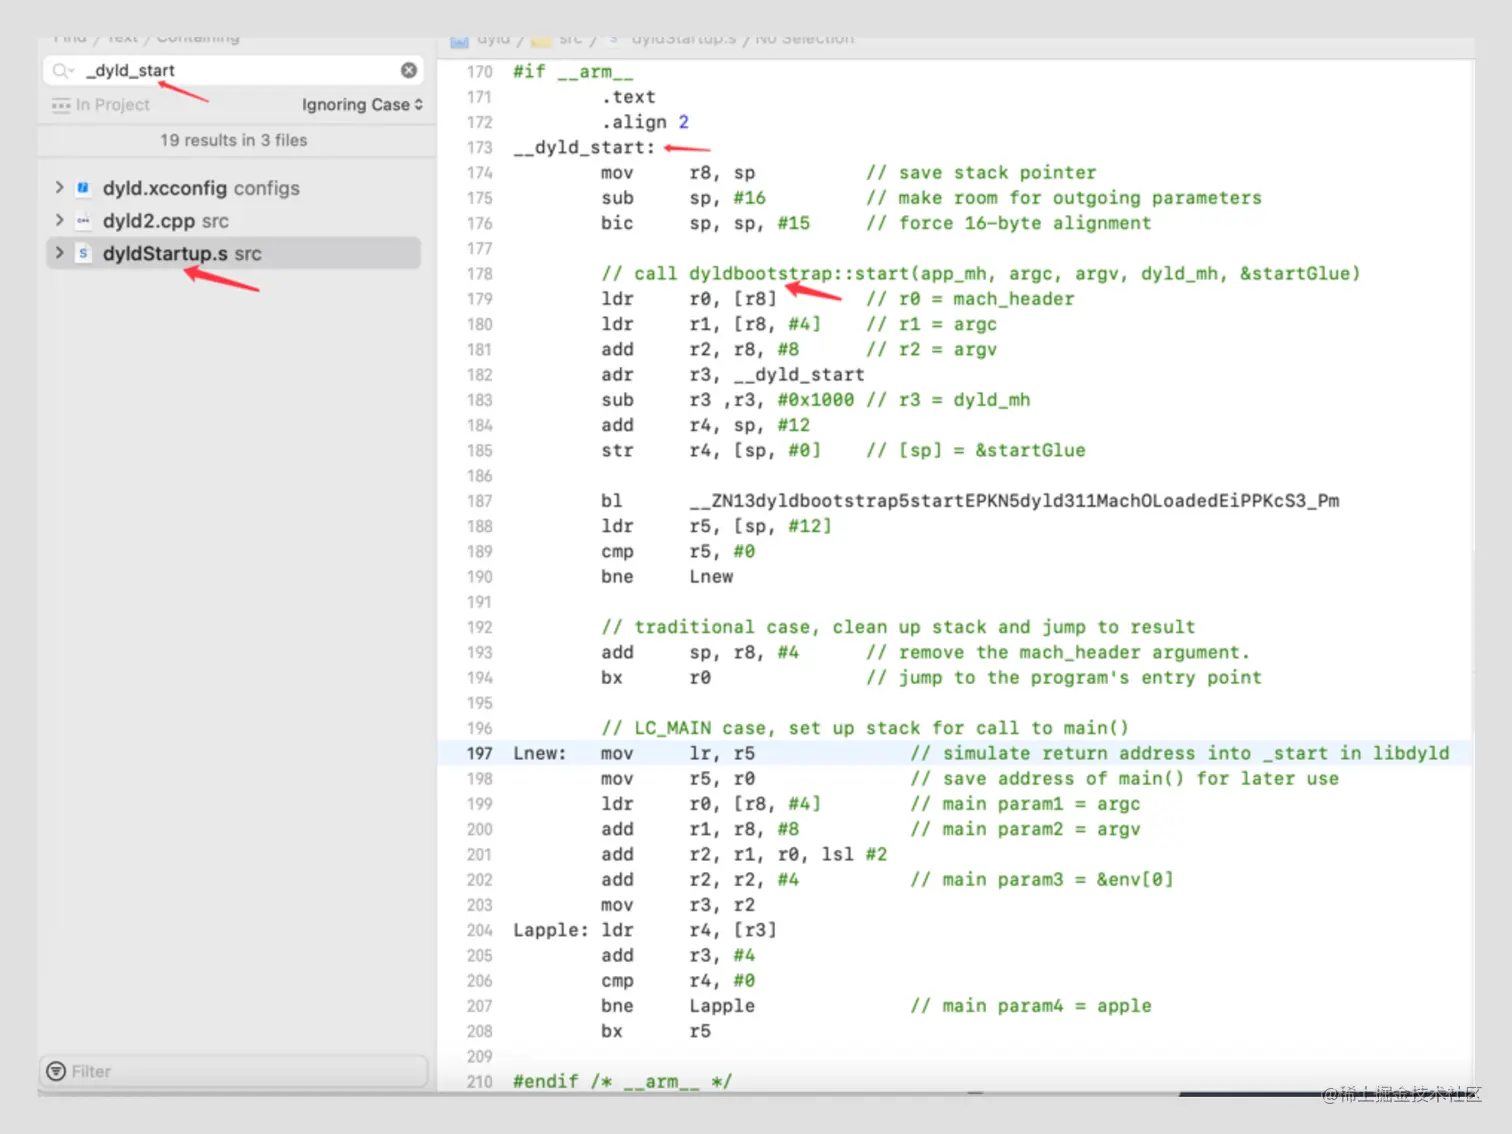
Task: Expand the dyldStartup.s search results
Action: pos(59,253)
